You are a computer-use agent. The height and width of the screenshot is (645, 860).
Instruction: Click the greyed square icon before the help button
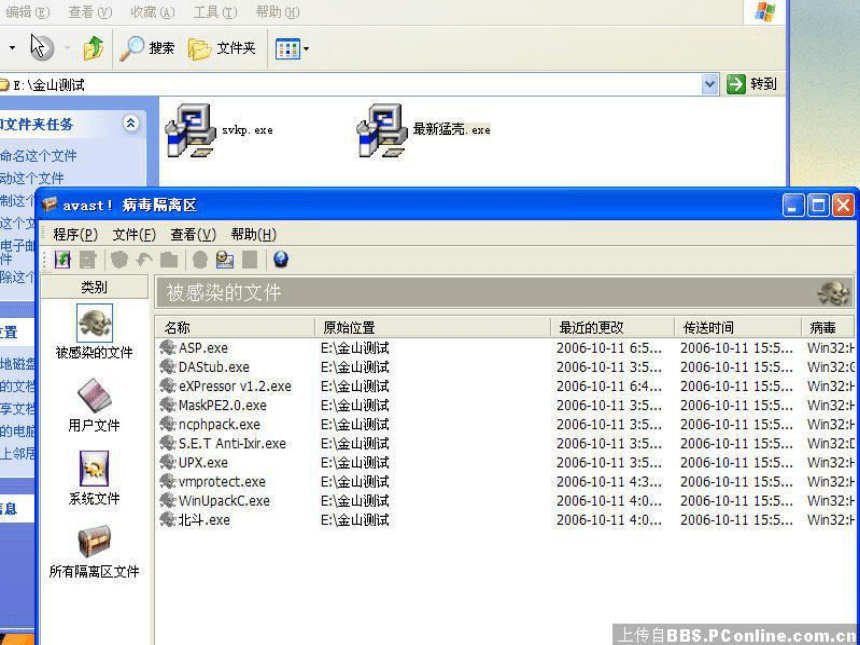click(x=250, y=259)
